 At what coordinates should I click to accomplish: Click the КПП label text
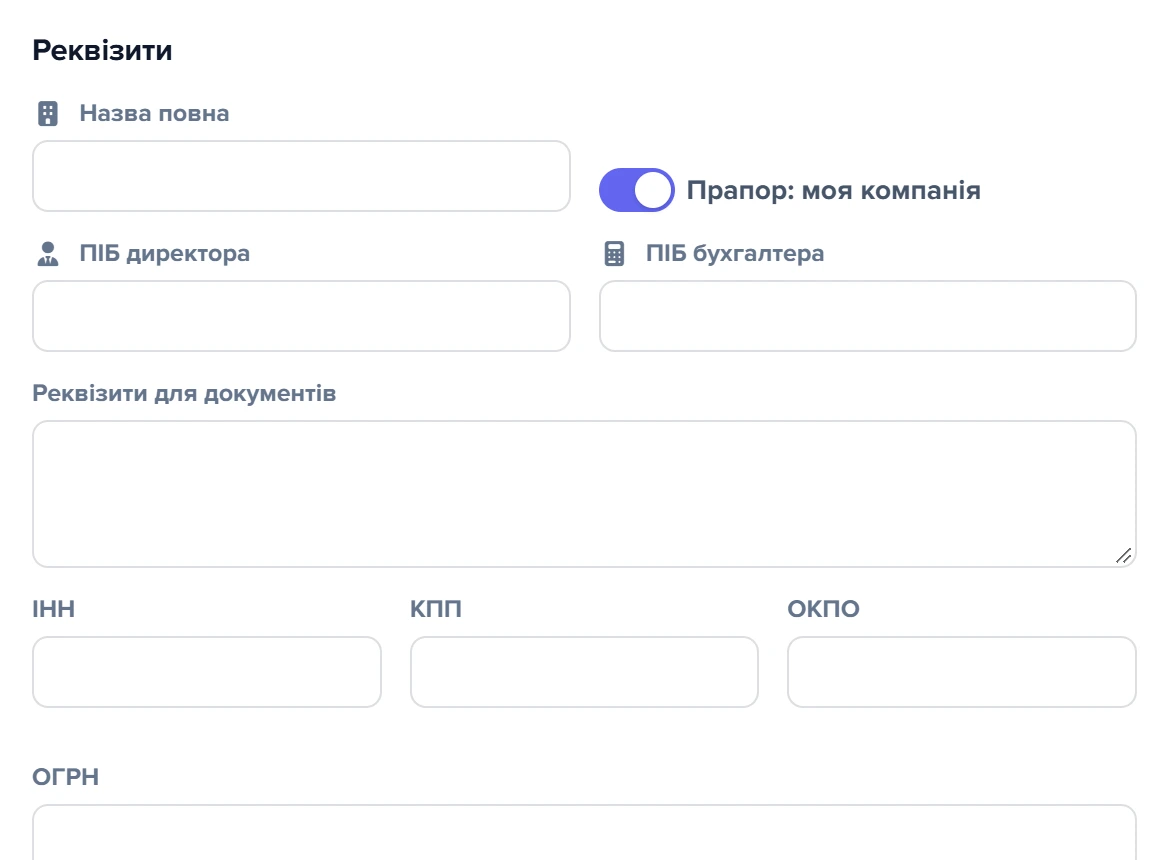tap(436, 609)
